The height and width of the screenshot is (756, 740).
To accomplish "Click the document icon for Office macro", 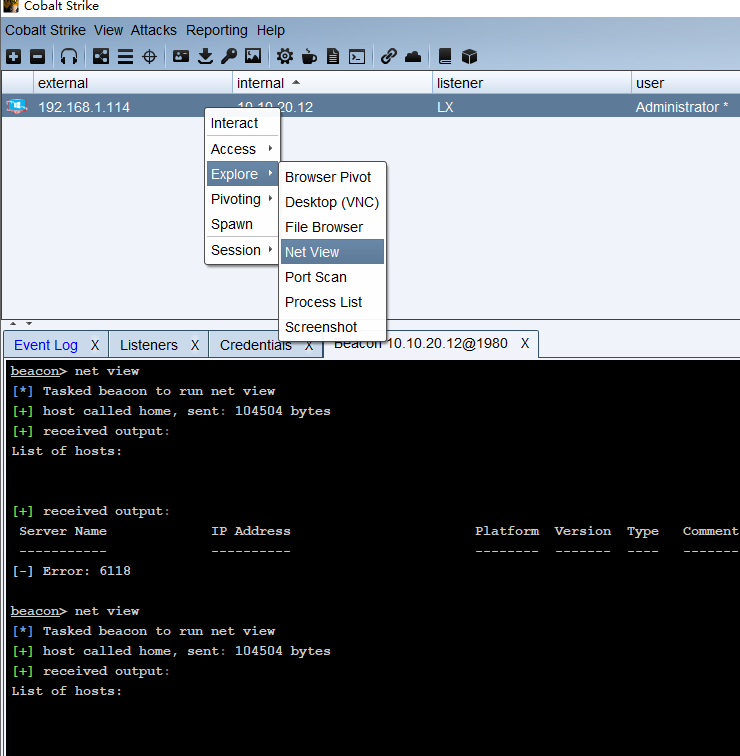I will click(333, 56).
